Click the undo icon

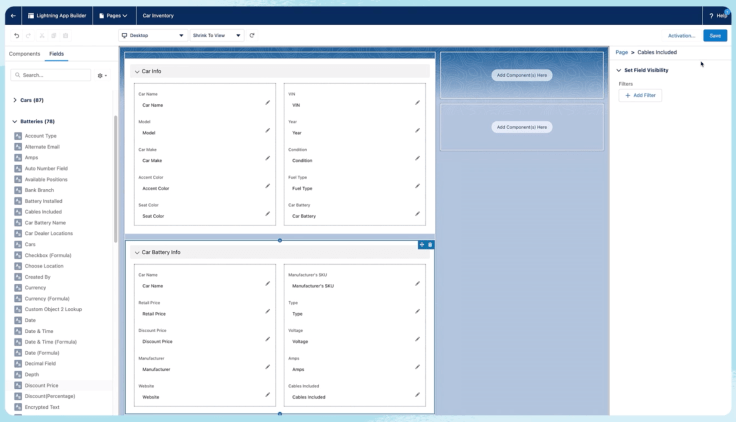click(x=16, y=36)
